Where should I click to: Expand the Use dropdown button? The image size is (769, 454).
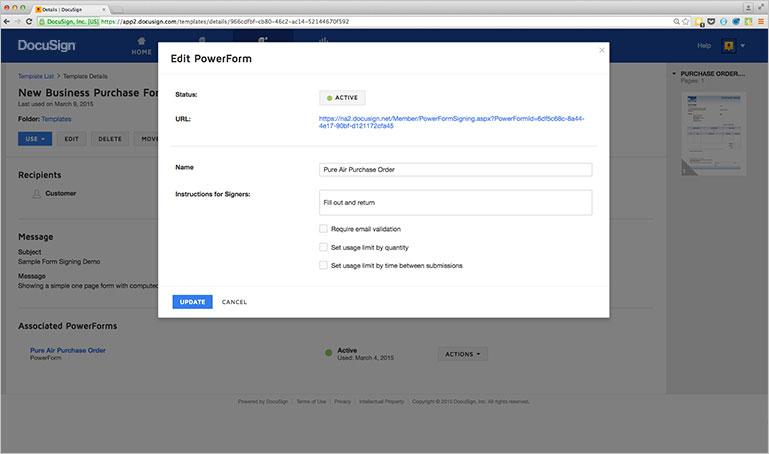(x=35, y=139)
